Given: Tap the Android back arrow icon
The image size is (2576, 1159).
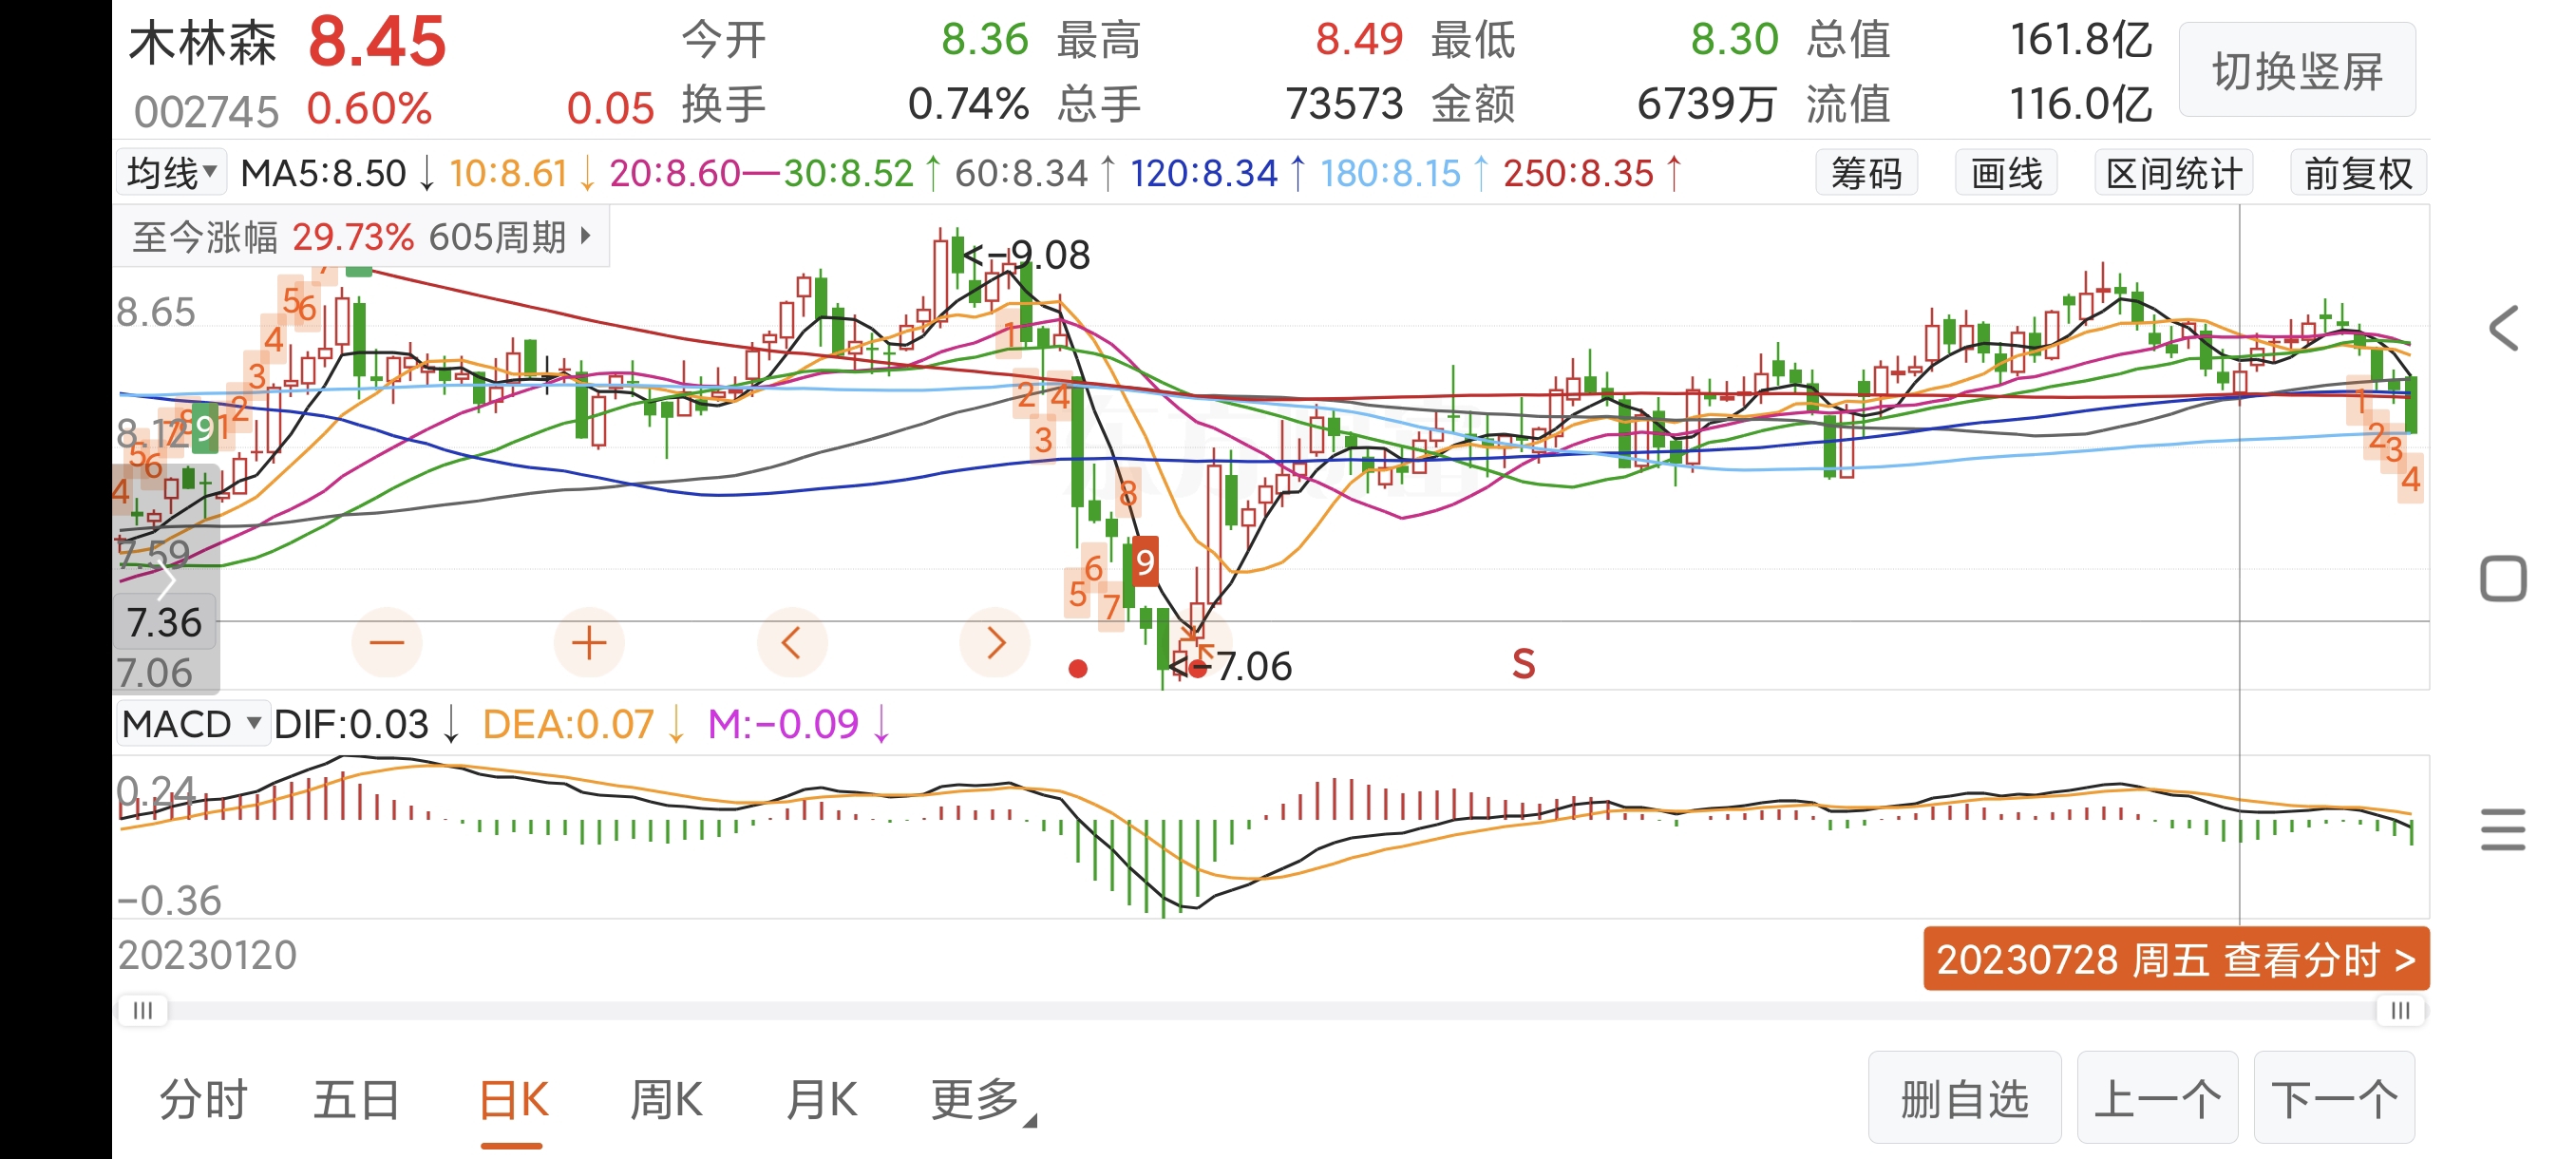Looking at the screenshot, I should [x=2502, y=329].
